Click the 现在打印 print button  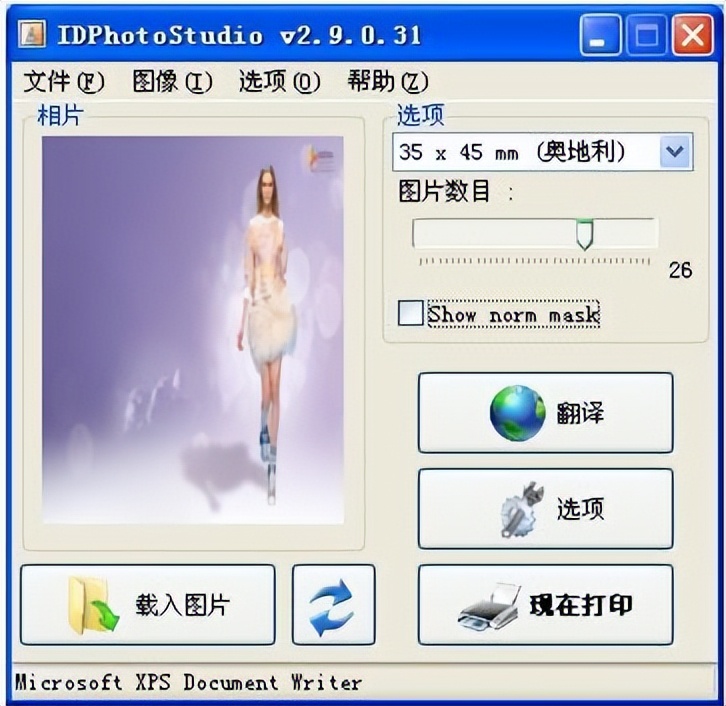tap(545, 605)
